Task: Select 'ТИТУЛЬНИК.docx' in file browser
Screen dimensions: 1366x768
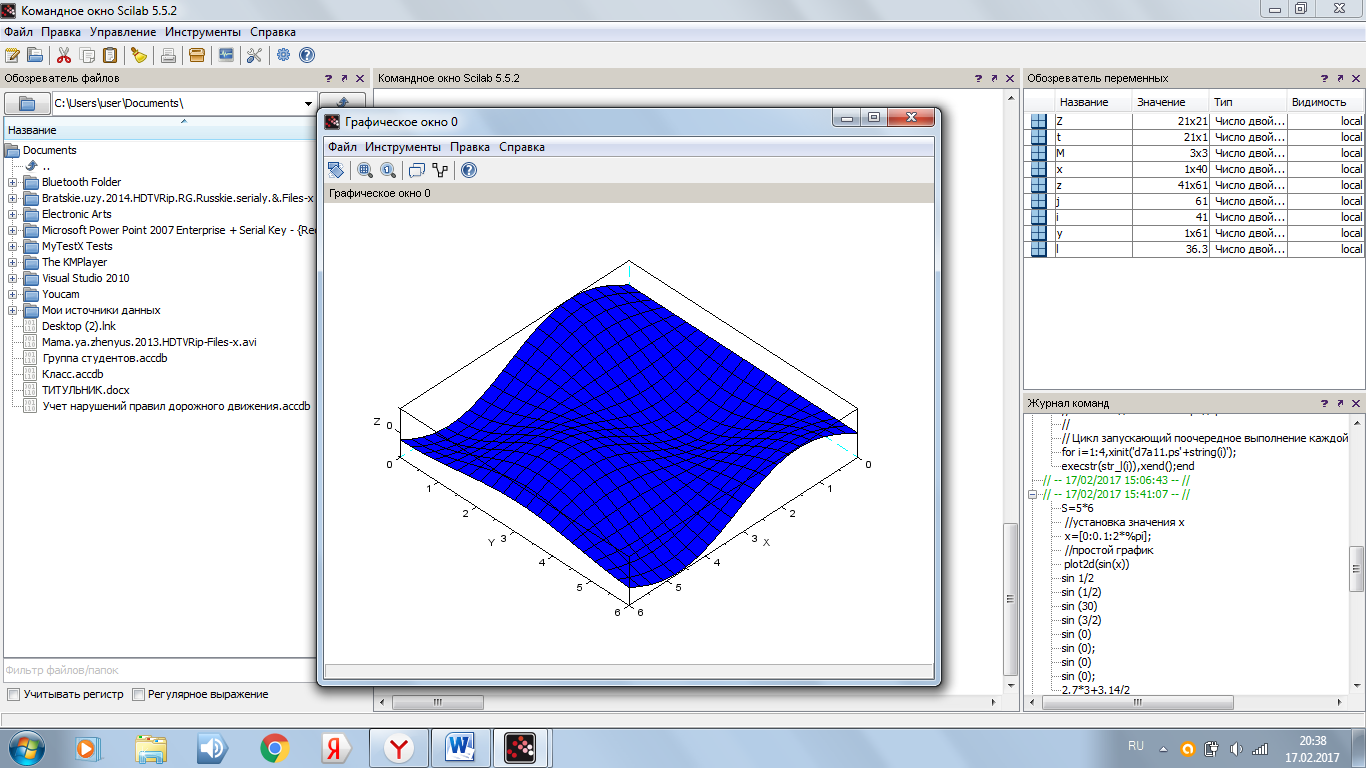Action: coord(85,390)
